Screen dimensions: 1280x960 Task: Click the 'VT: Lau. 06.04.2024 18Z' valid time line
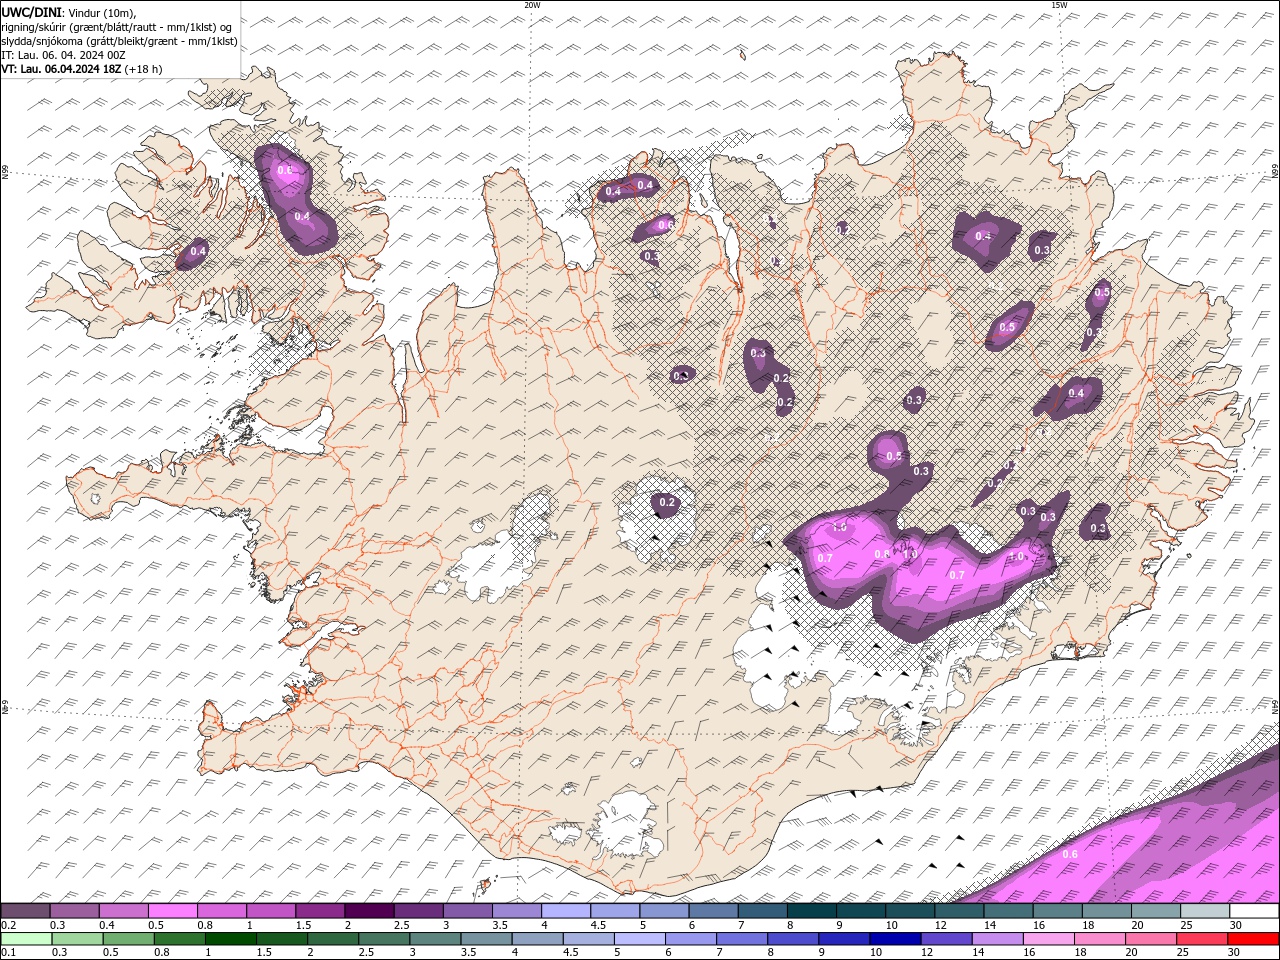coord(62,69)
